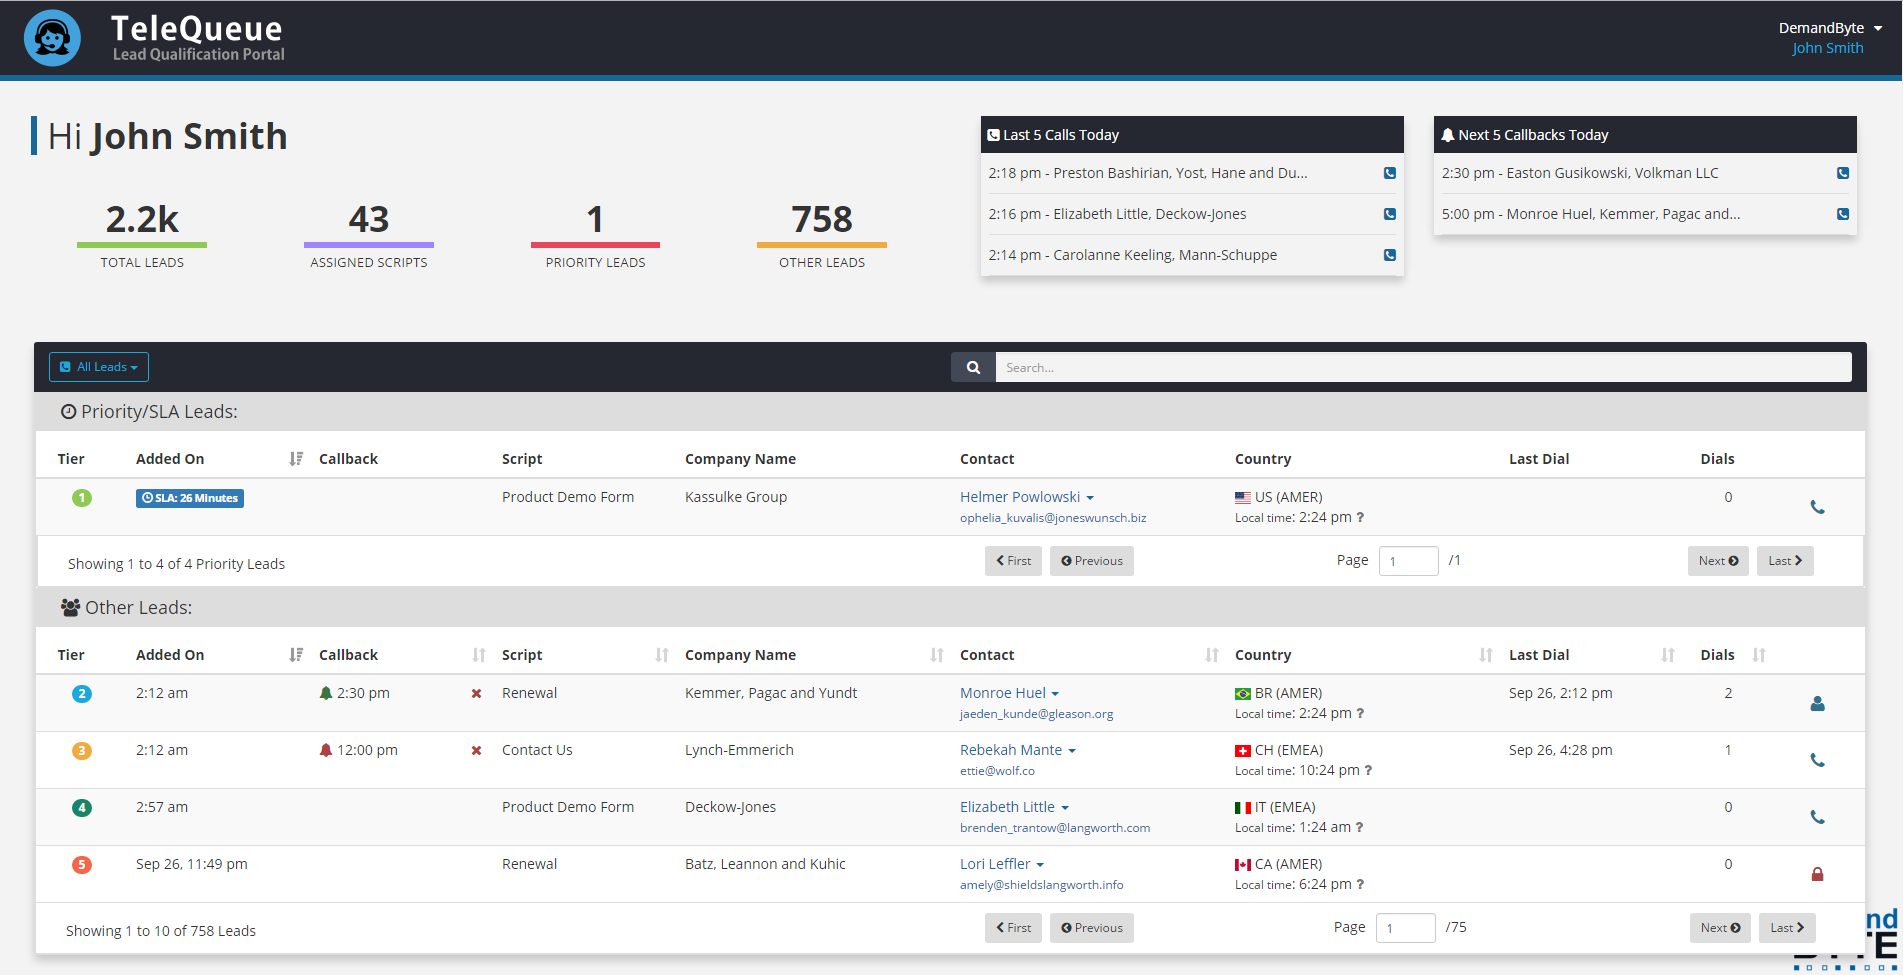1903x975 pixels.
Task: Click the SLA: 26 Minutes badge
Action: tap(190, 498)
